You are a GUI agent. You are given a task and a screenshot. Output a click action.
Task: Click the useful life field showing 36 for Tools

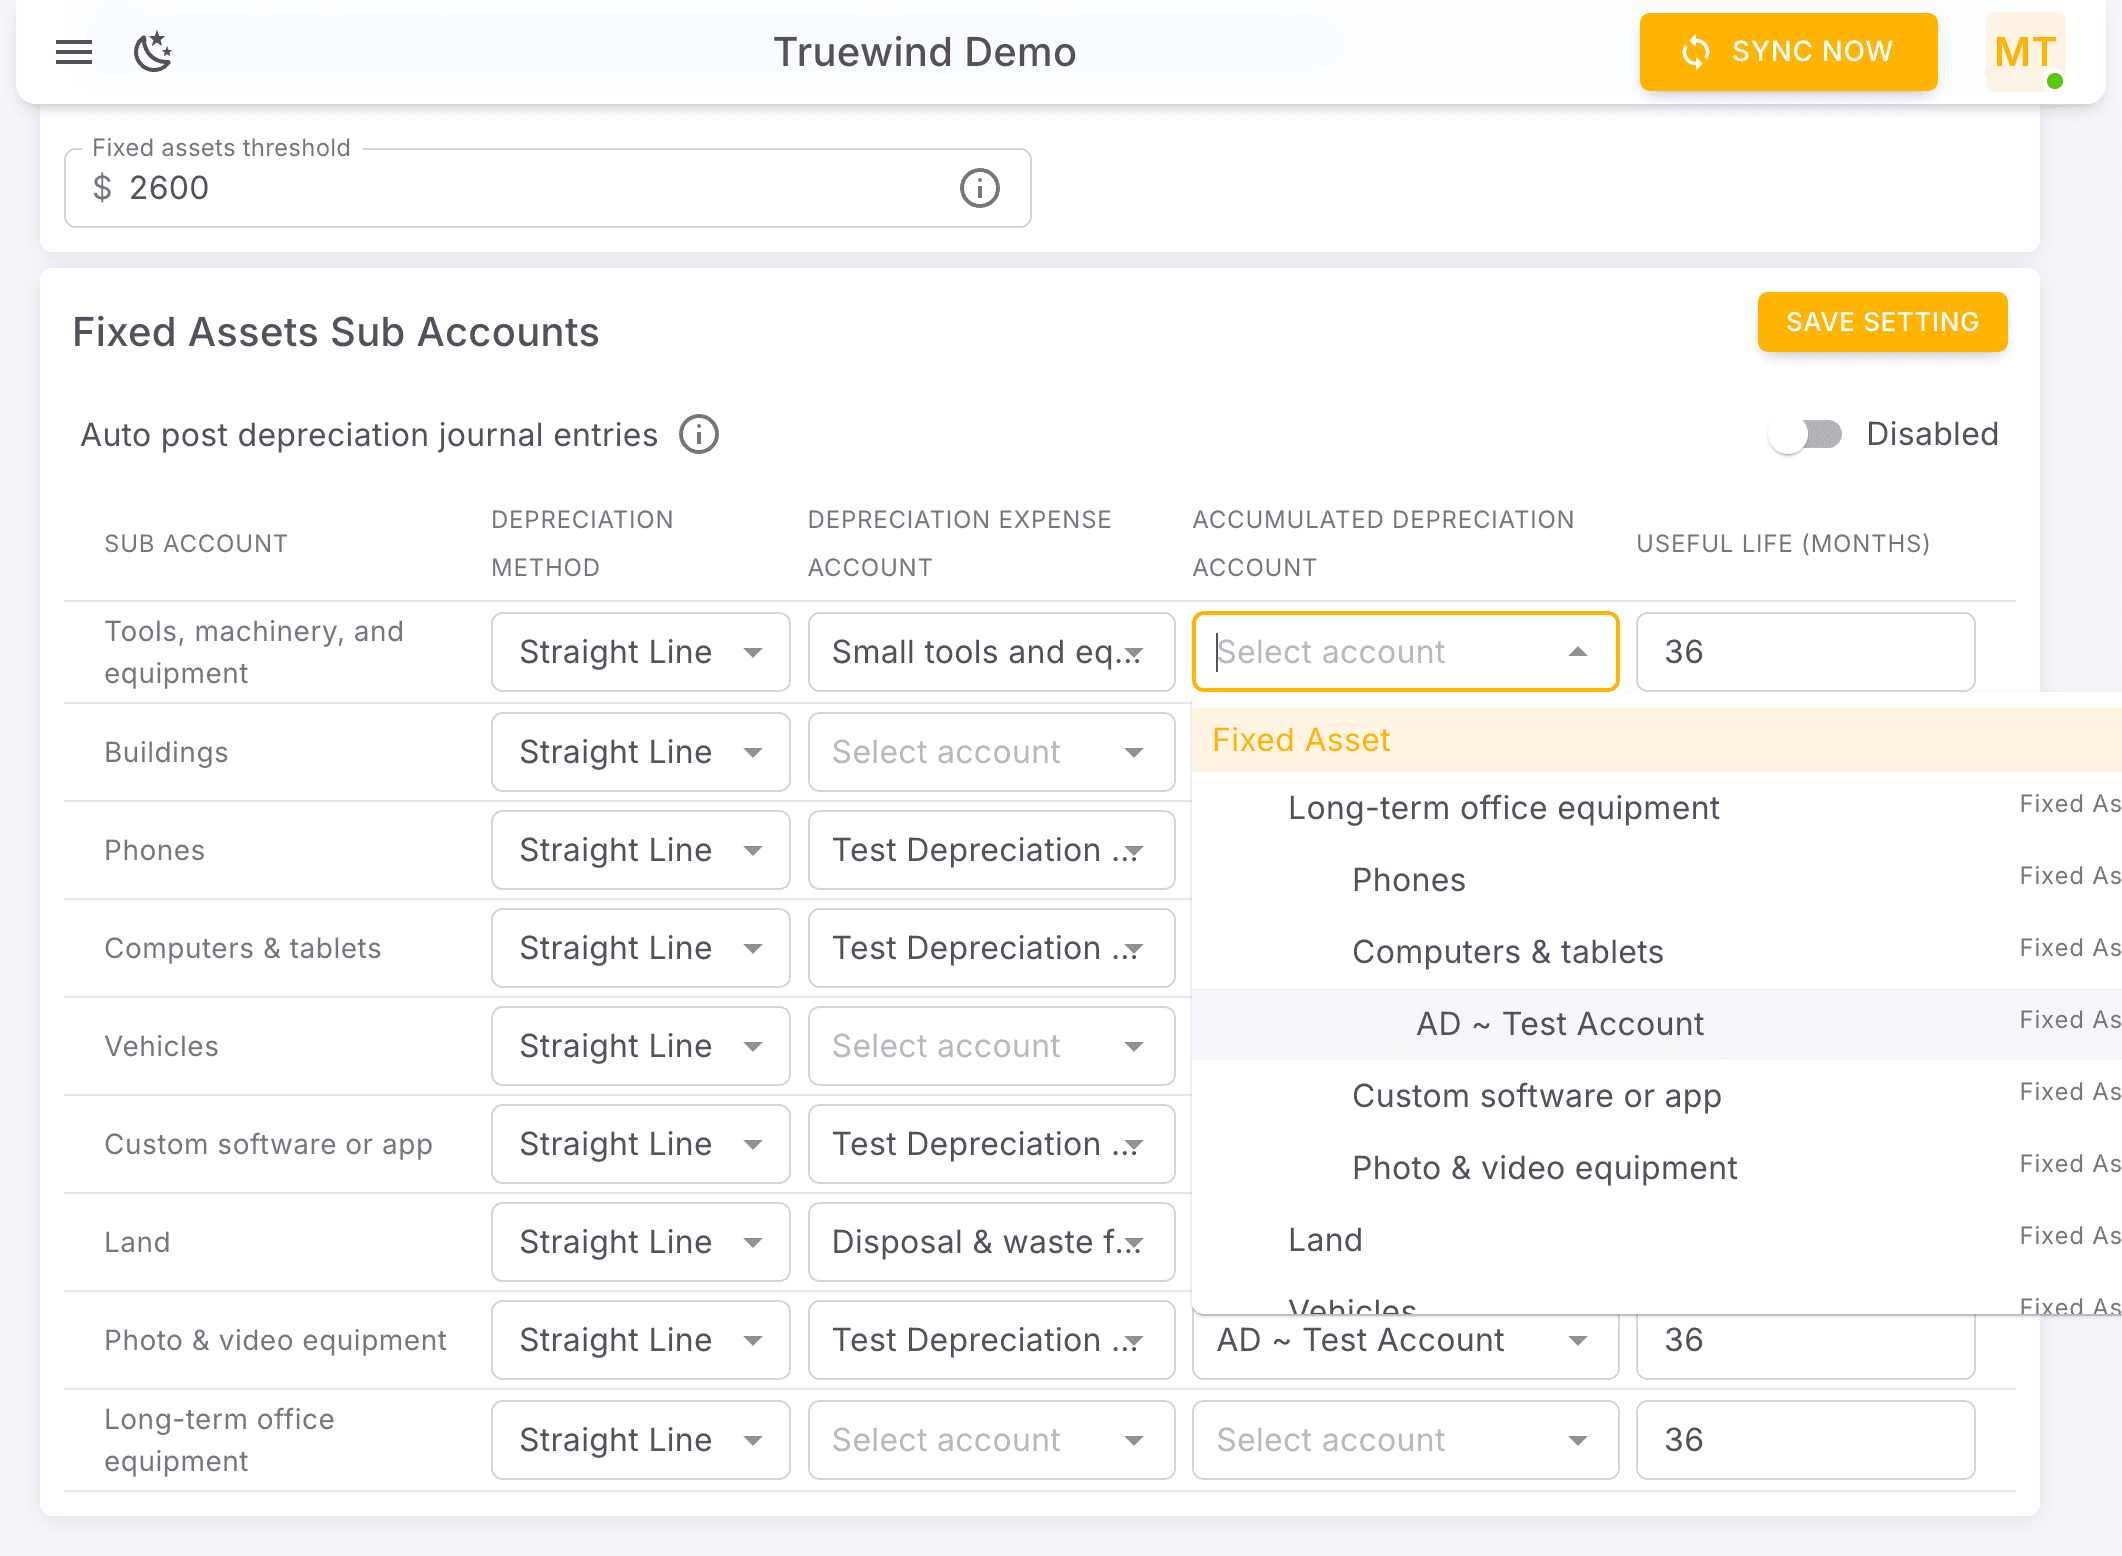tap(1804, 652)
